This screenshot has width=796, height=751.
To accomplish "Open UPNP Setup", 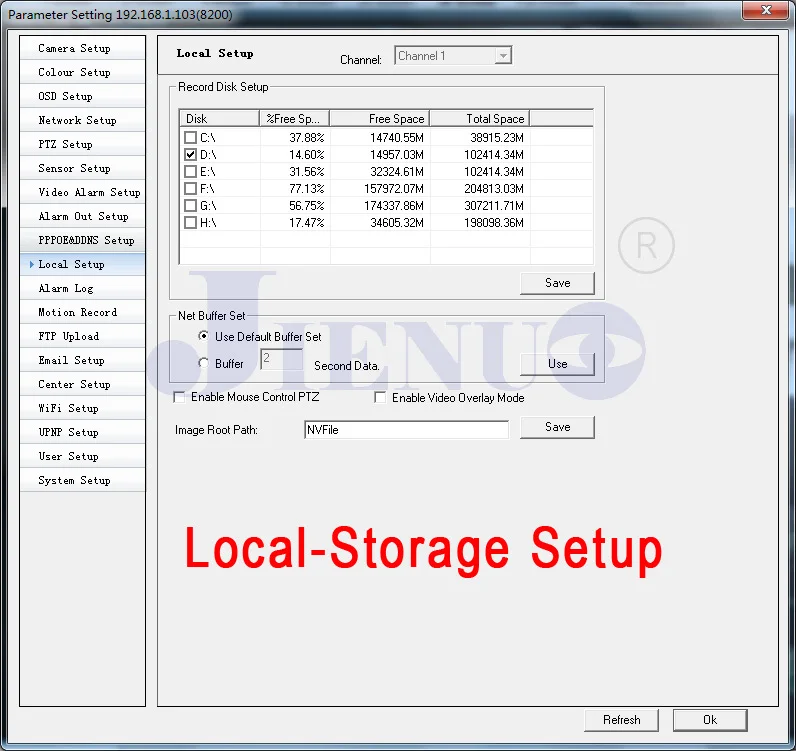I will pos(82,432).
